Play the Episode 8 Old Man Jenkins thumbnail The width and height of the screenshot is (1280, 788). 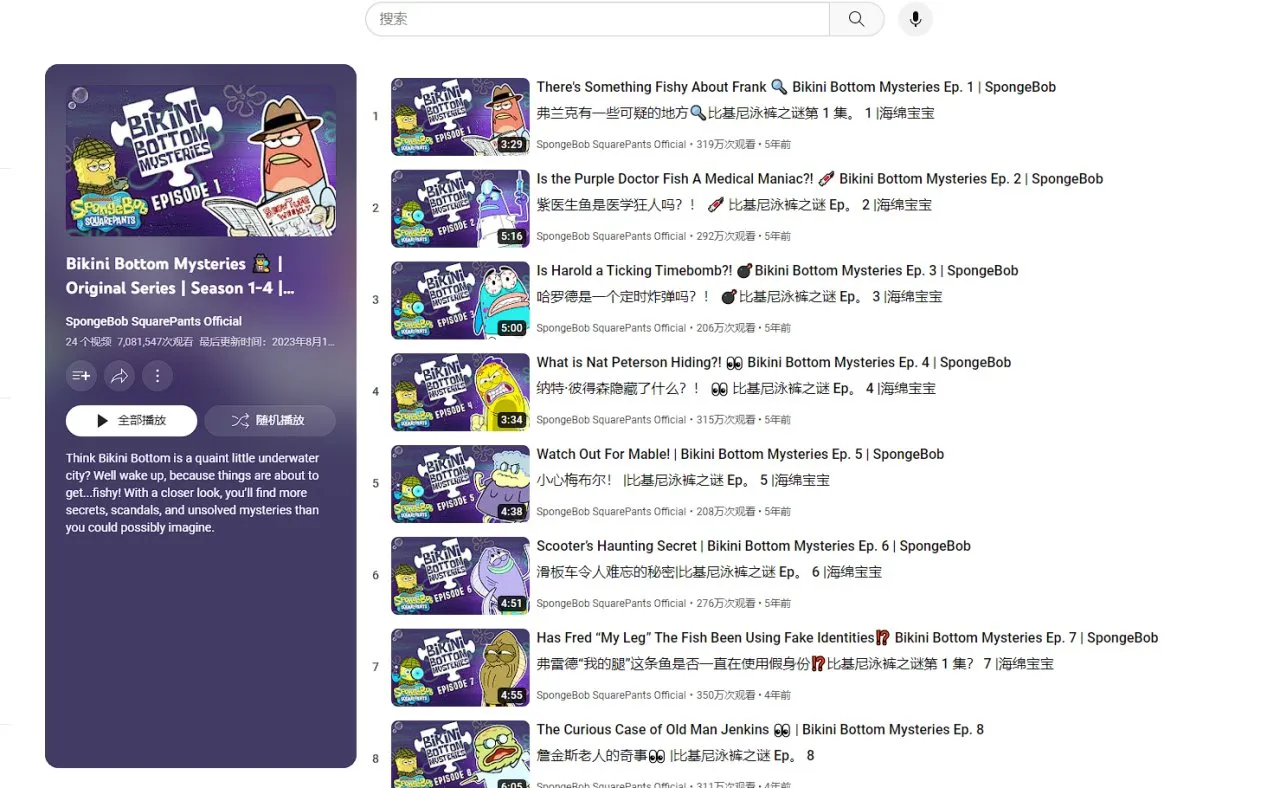coord(460,754)
